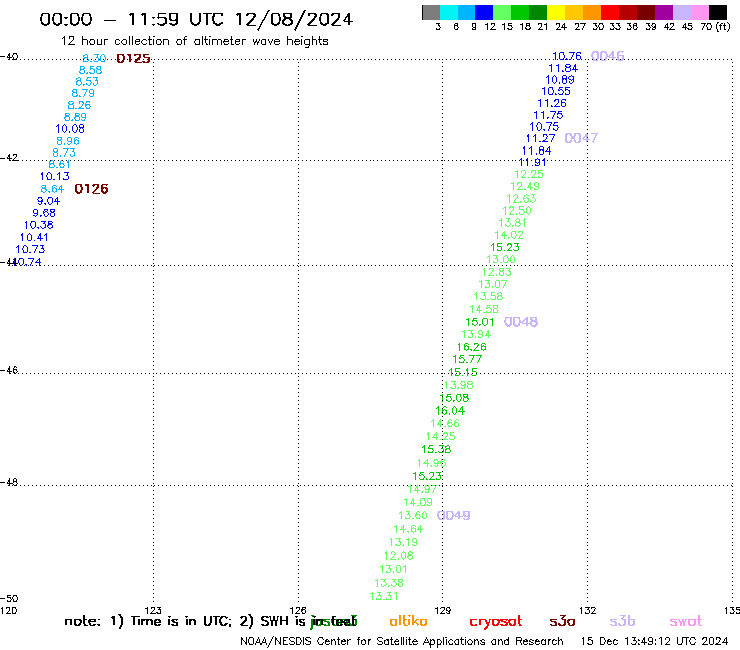This screenshot has height=650, width=740.
Task: Click the black swatch at the legend's end
Action: 718,12
